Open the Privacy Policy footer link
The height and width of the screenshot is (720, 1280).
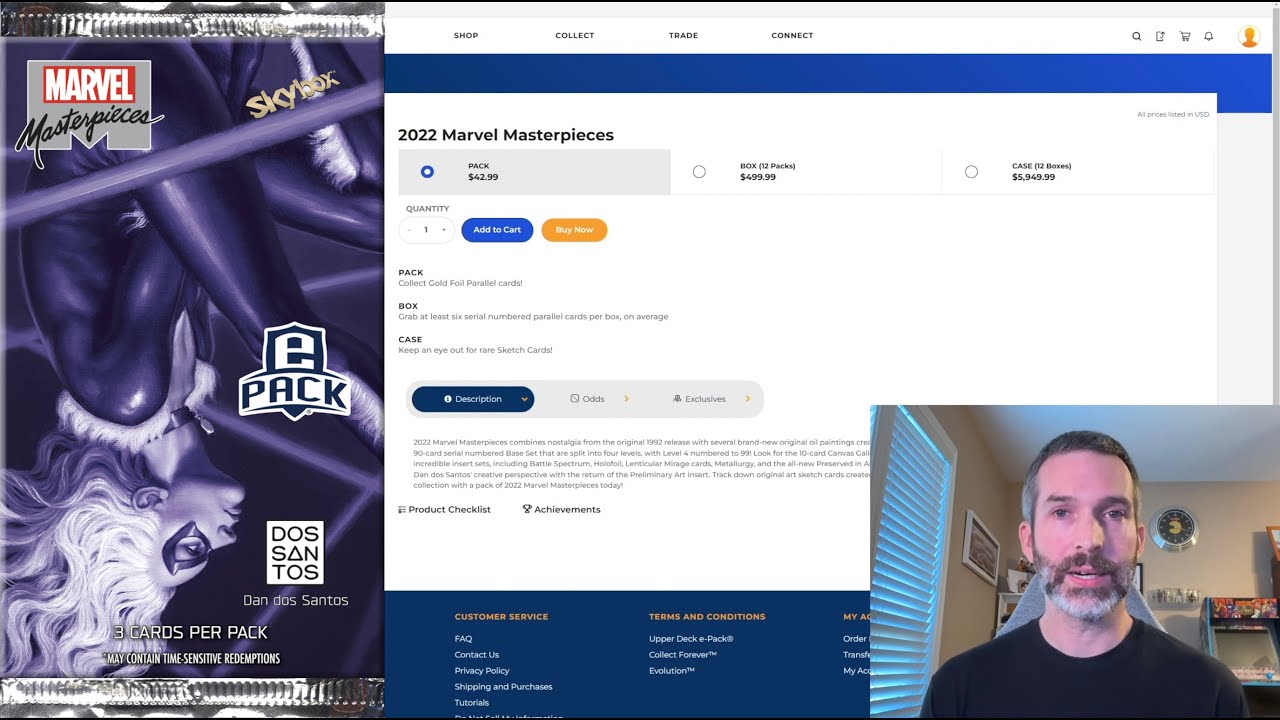tap(482, 671)
